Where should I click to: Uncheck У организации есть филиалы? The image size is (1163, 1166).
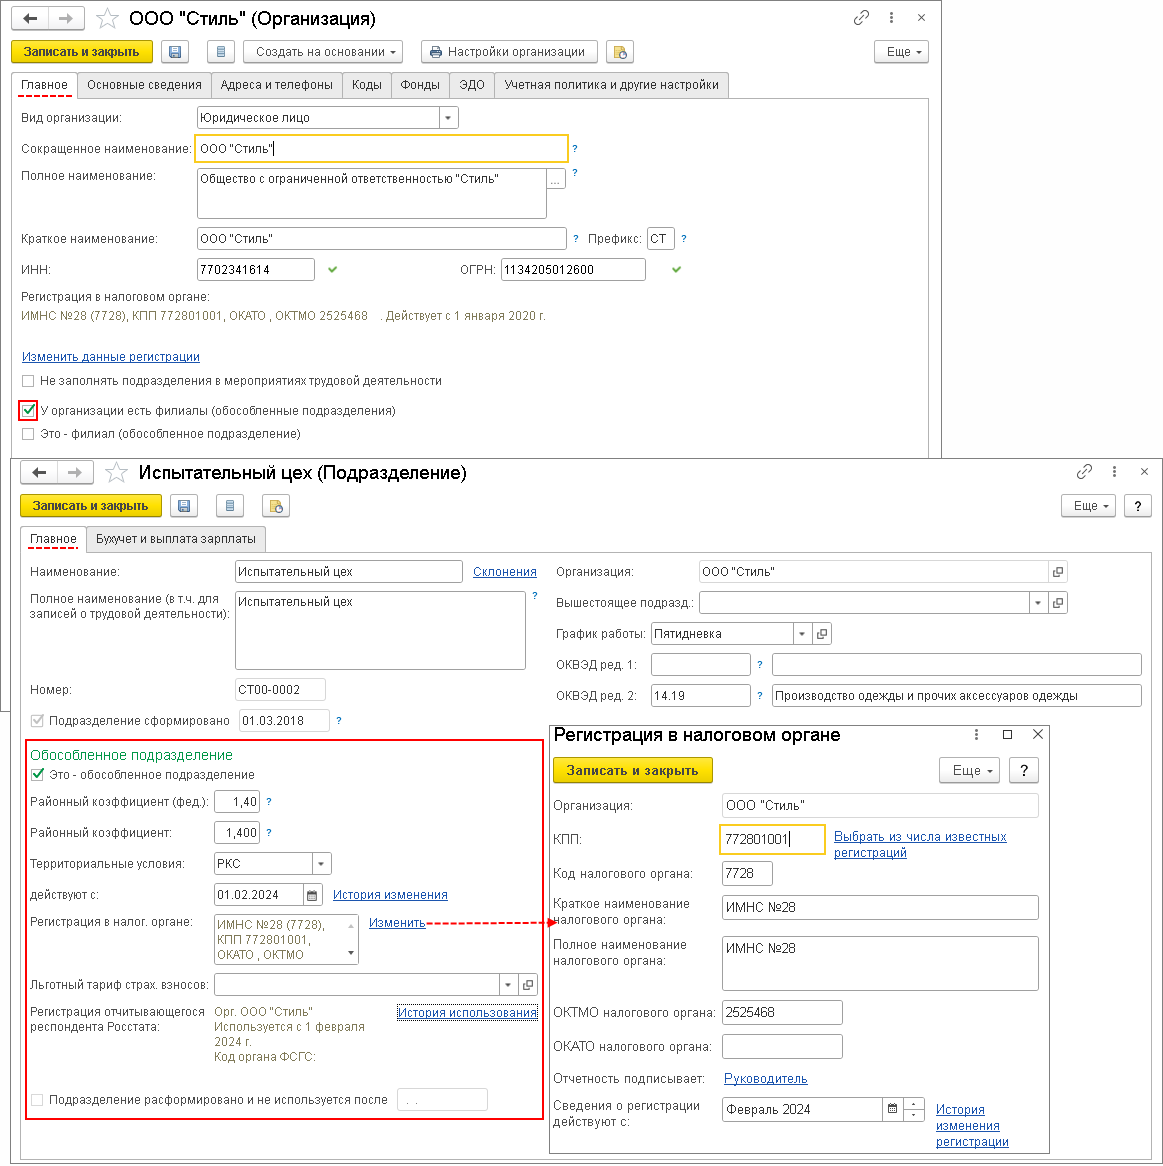[x=28, y=410]
